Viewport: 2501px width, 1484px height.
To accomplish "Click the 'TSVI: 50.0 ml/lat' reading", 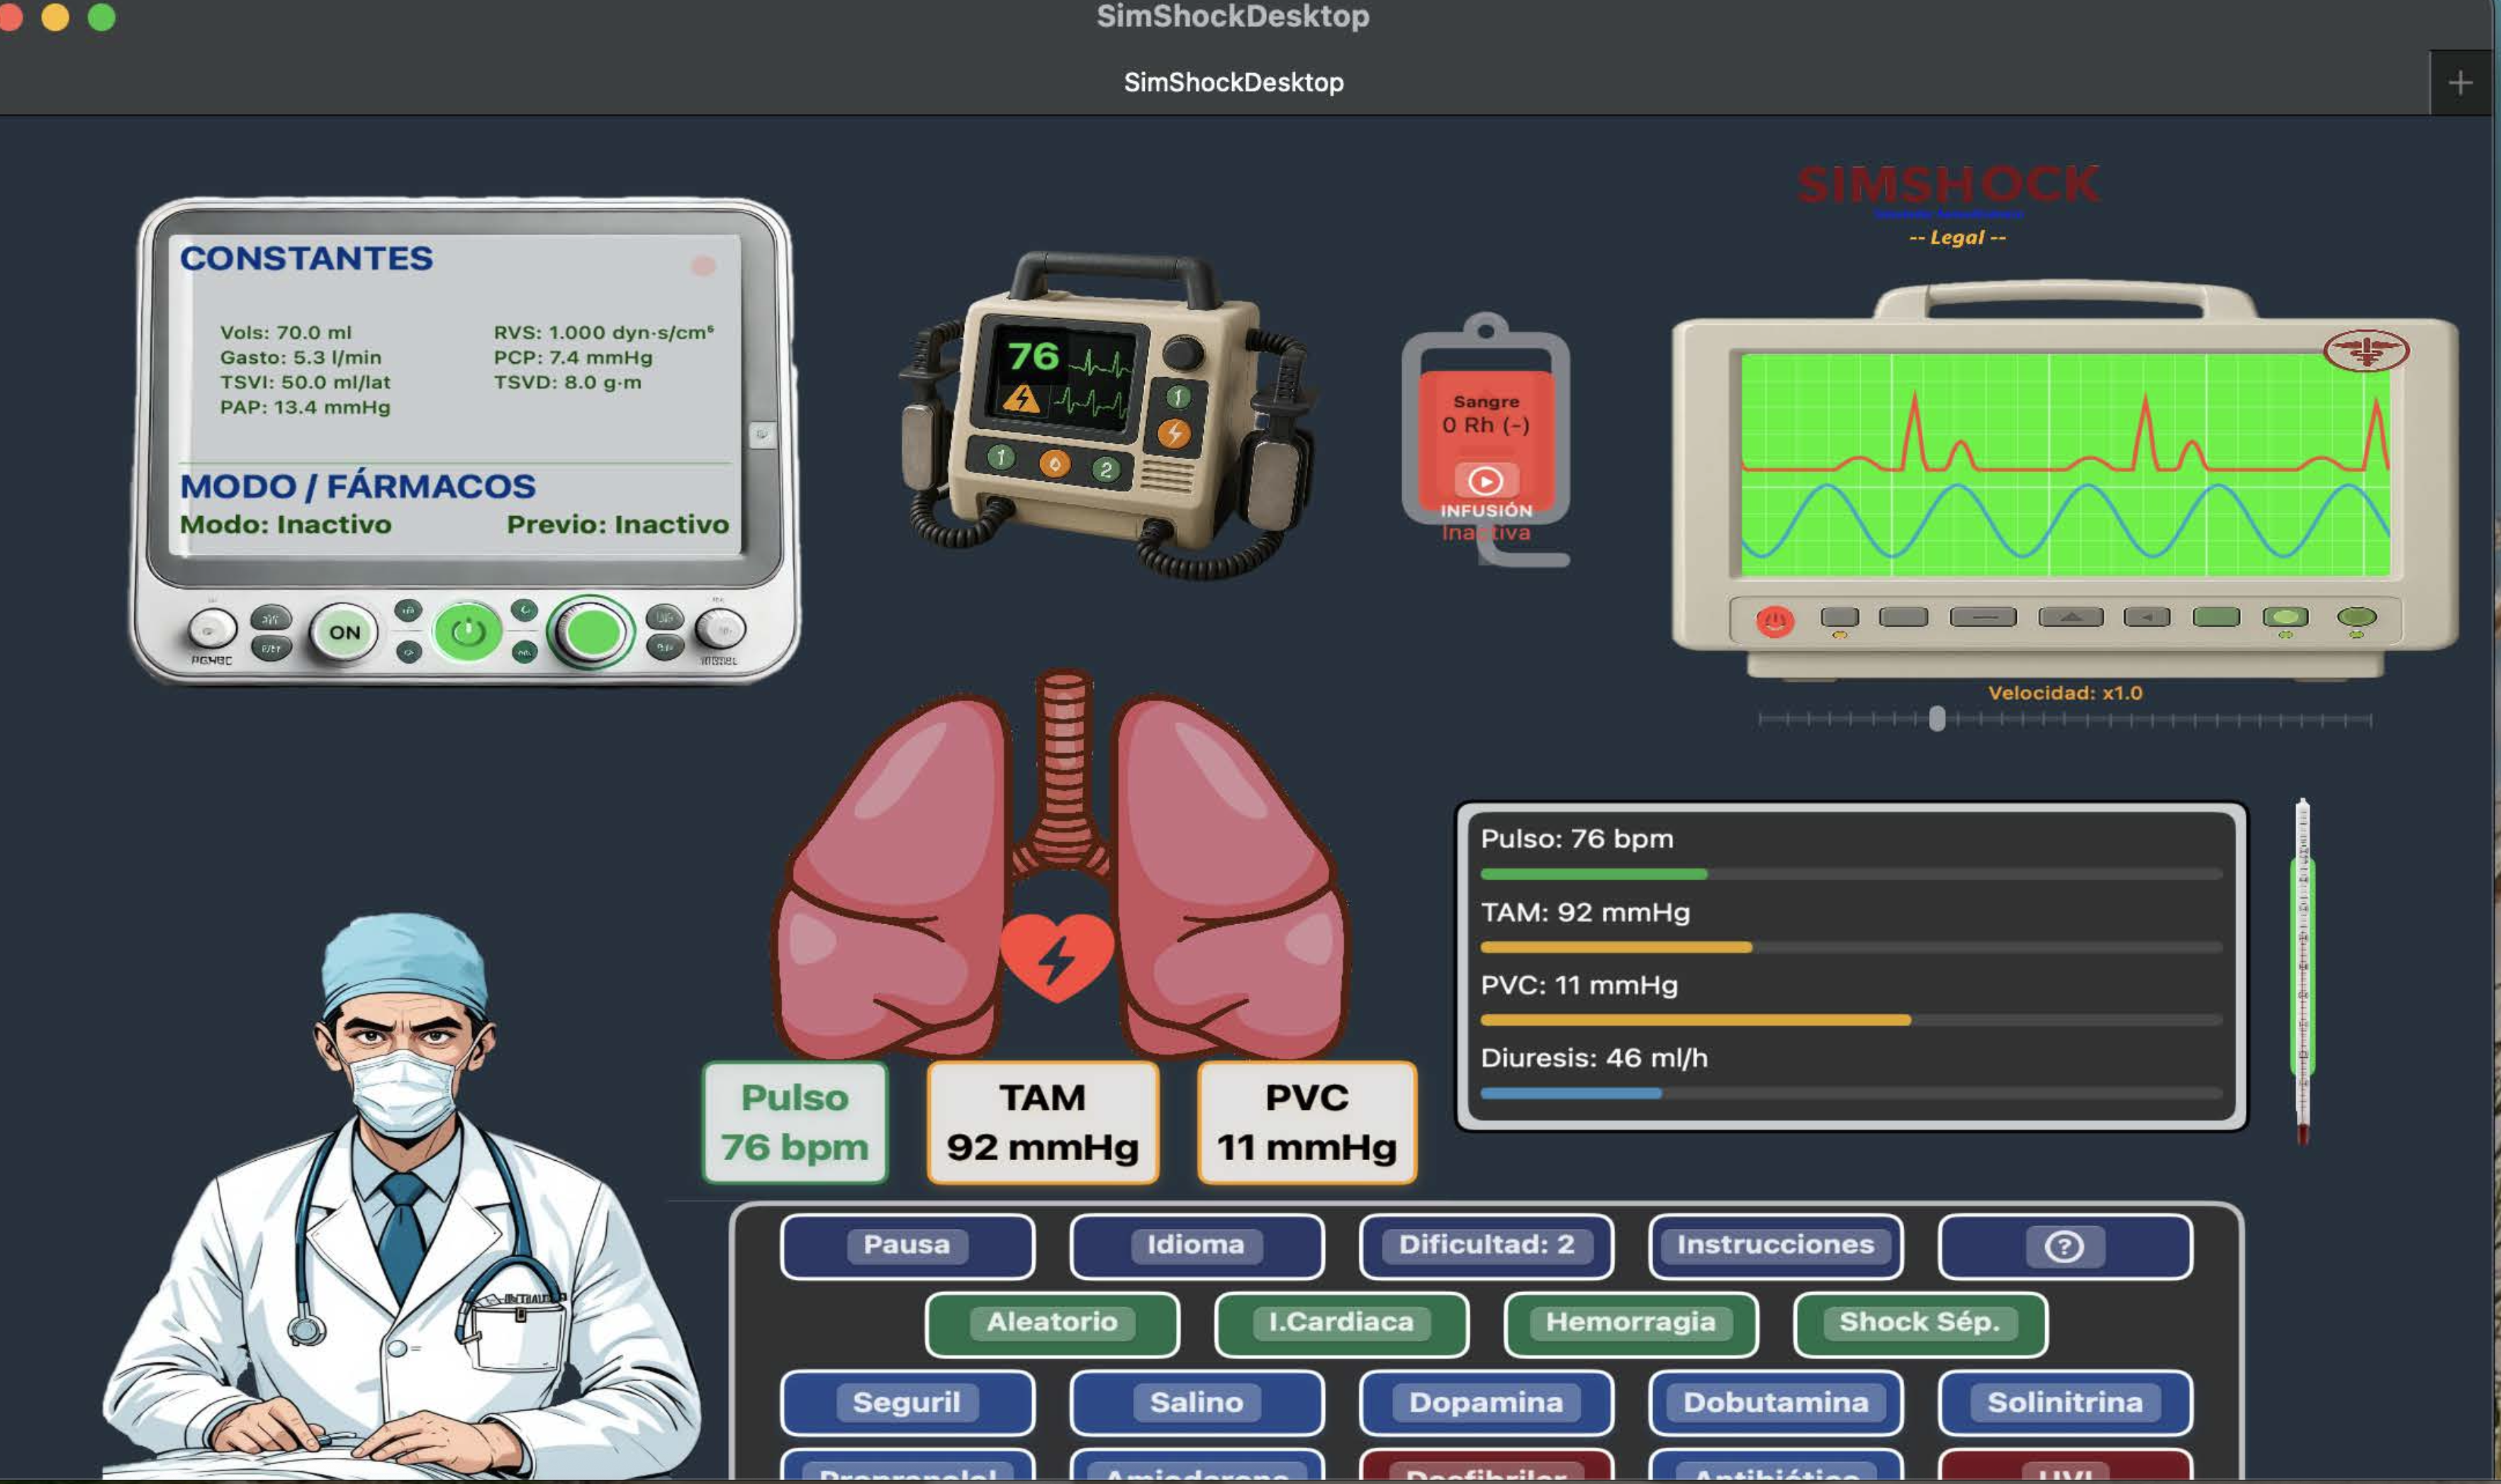I will tap(305, 383).
